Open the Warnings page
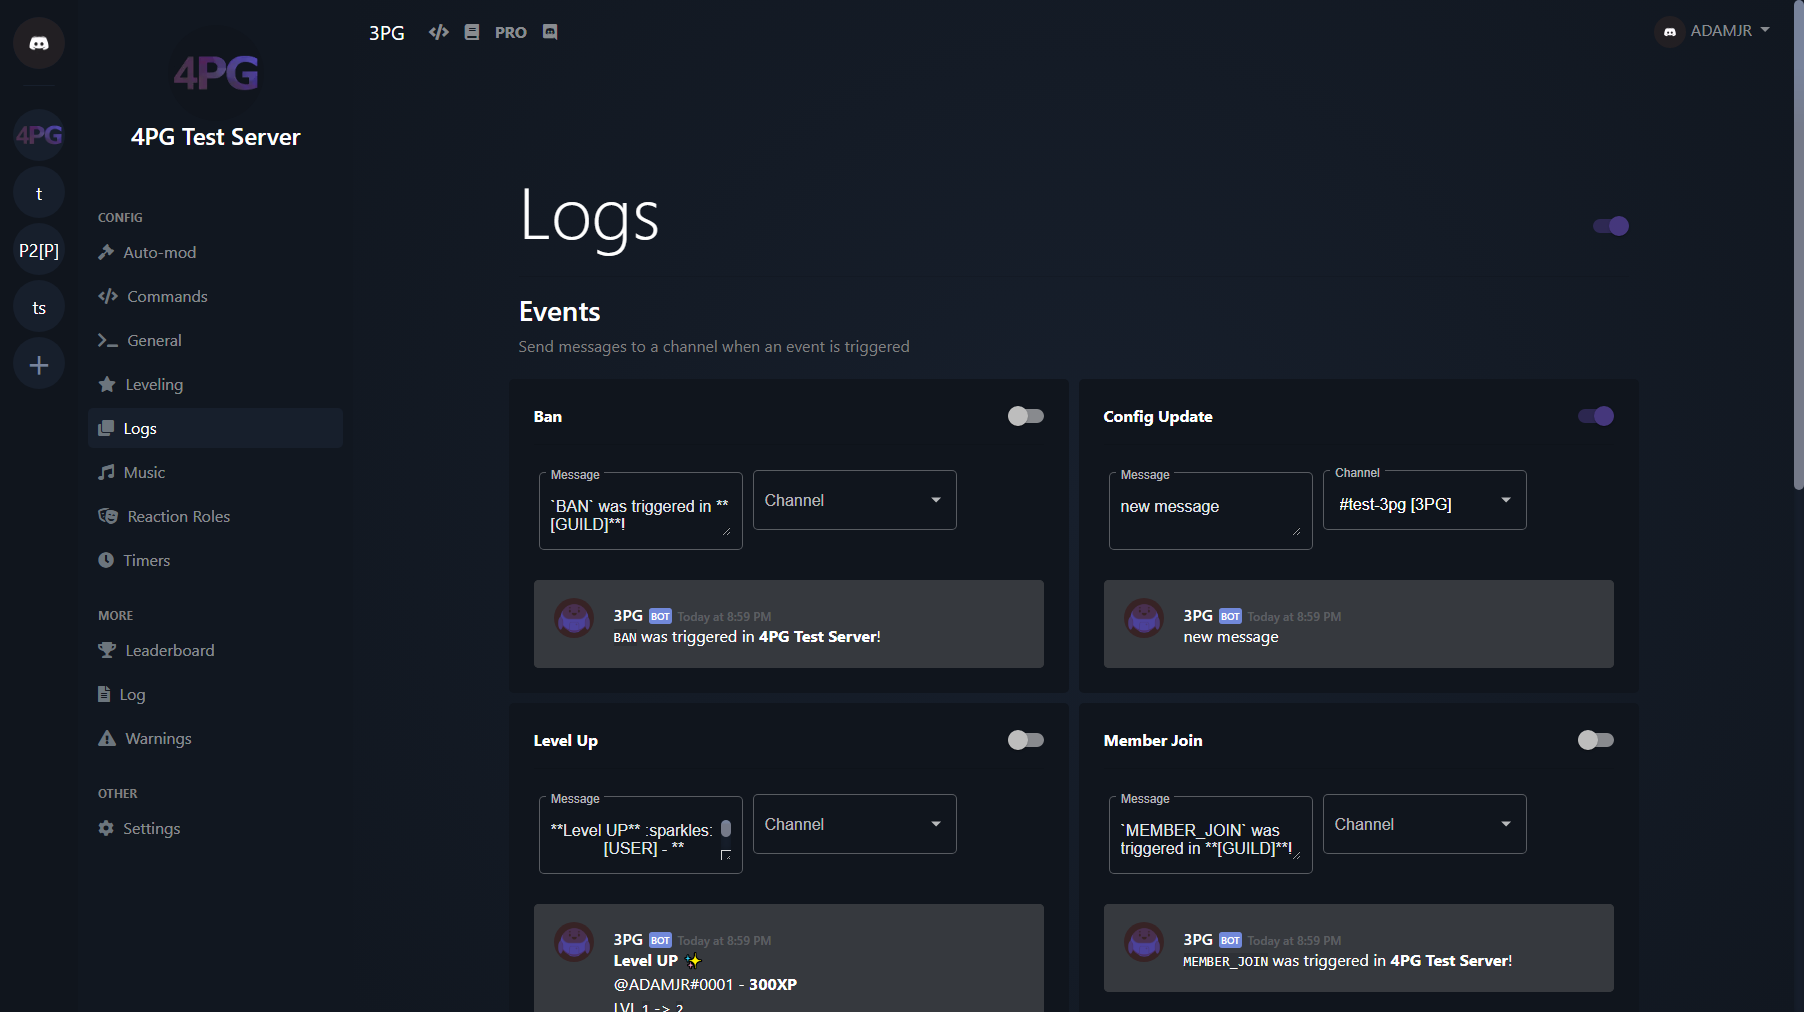The width and height of the screenshot is (1804, 1012). (x=158, y=738)
